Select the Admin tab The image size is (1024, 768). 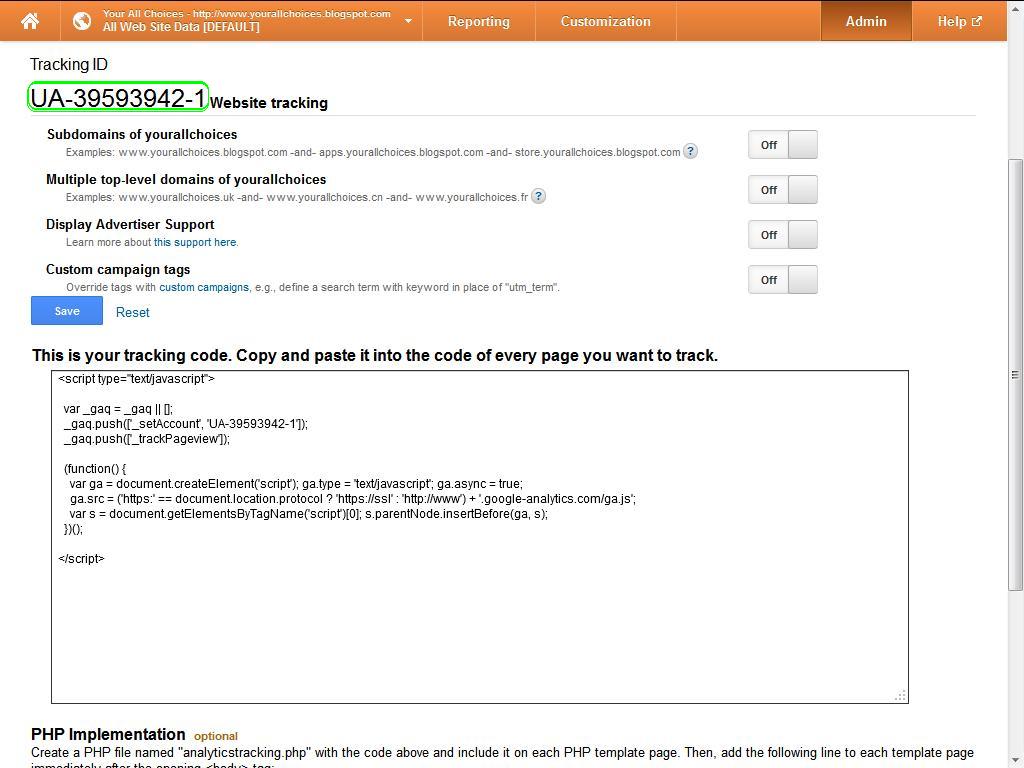[866, 21]
